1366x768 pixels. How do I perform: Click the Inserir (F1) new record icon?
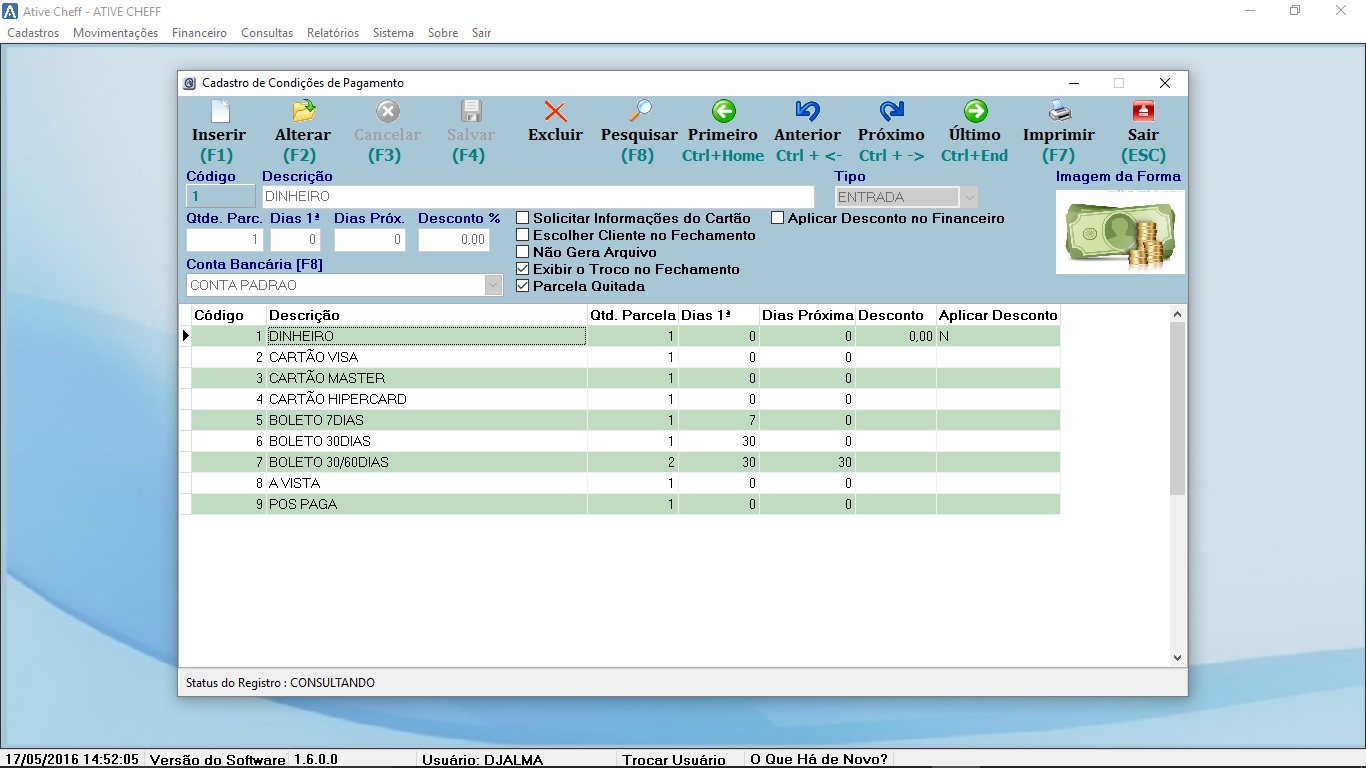pos(219,111)
